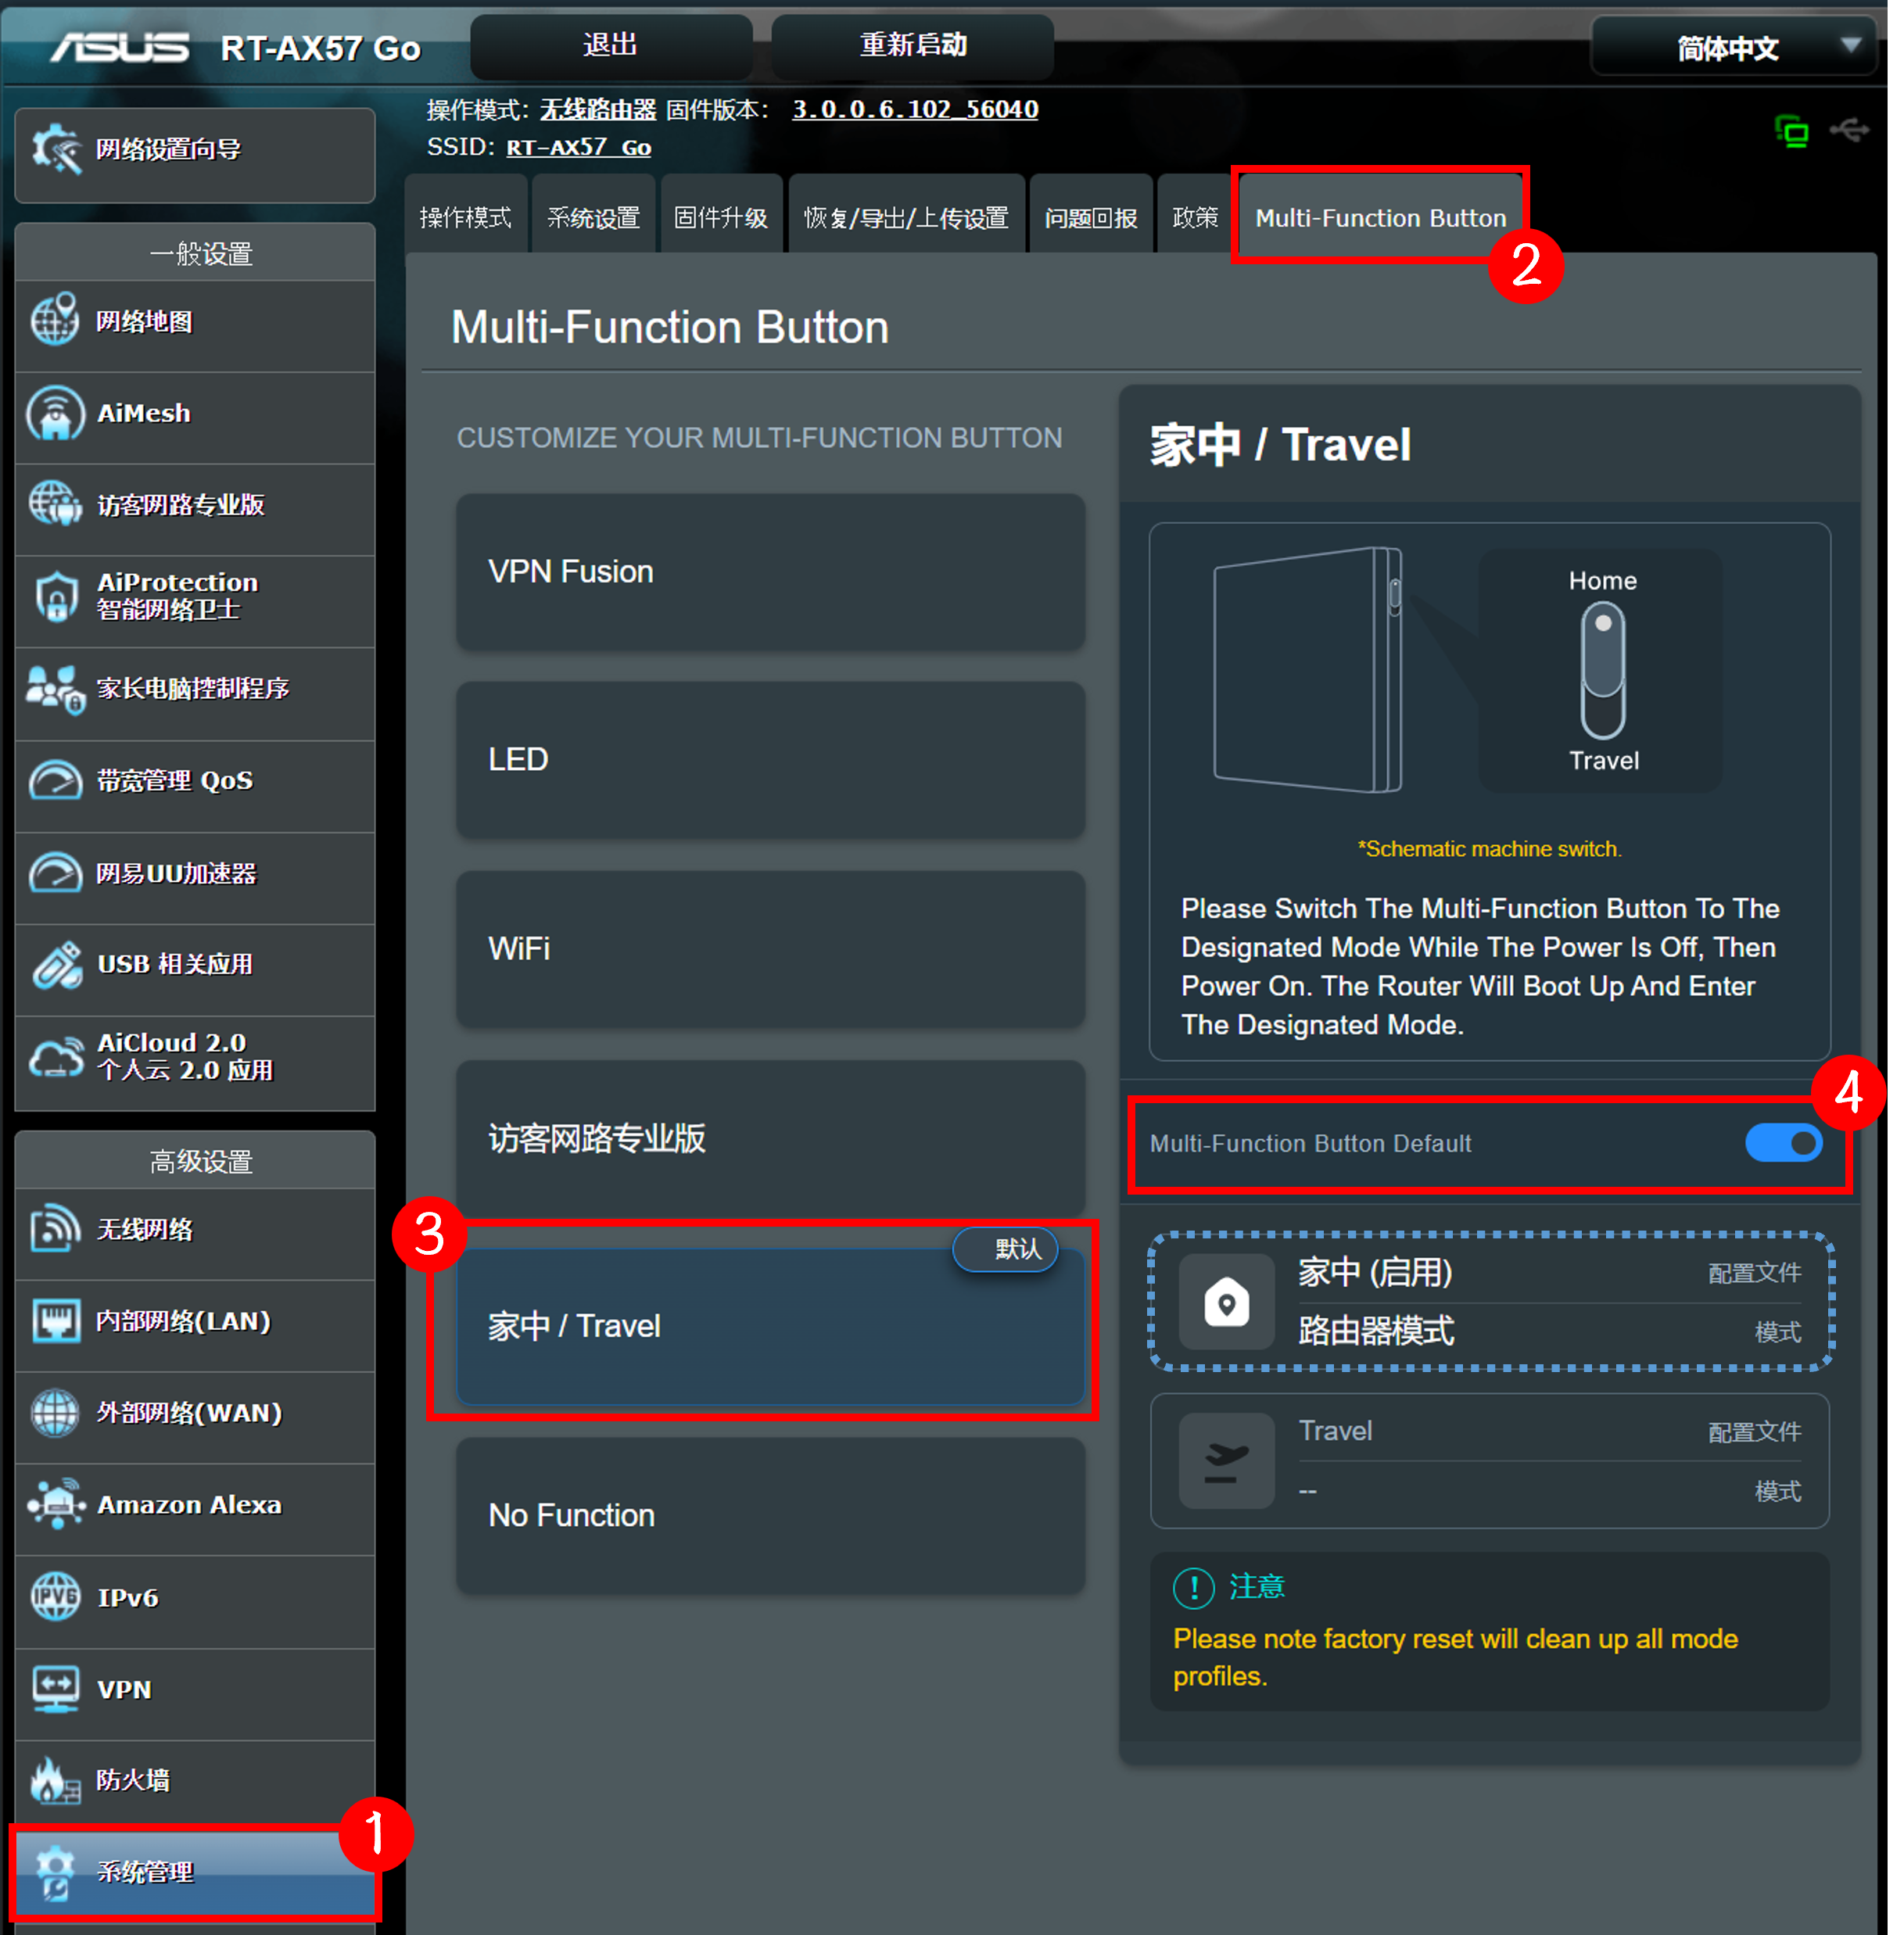Open the 无线路由器 operation mode link
Viewport: 1904px width, 1935px height.
[x=598, y=109]
